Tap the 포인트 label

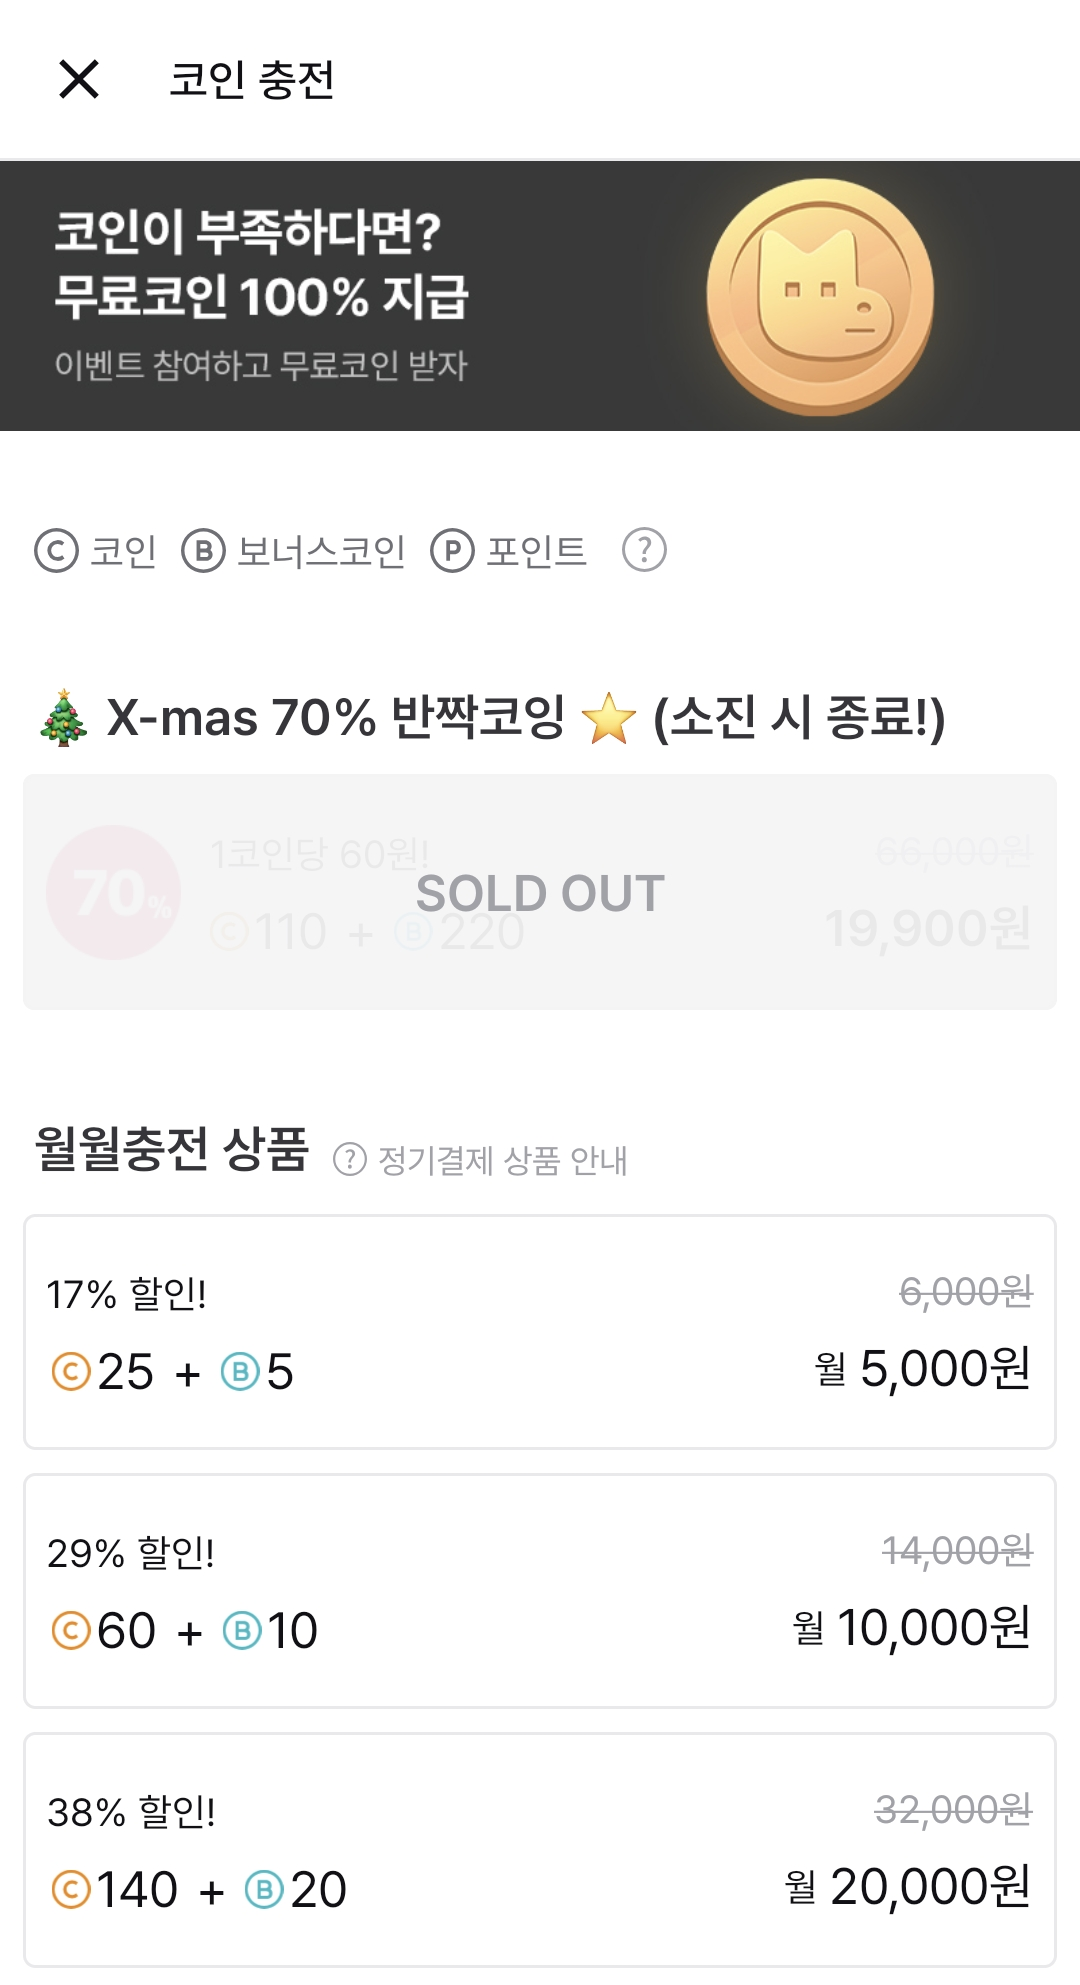coord(536,551)
